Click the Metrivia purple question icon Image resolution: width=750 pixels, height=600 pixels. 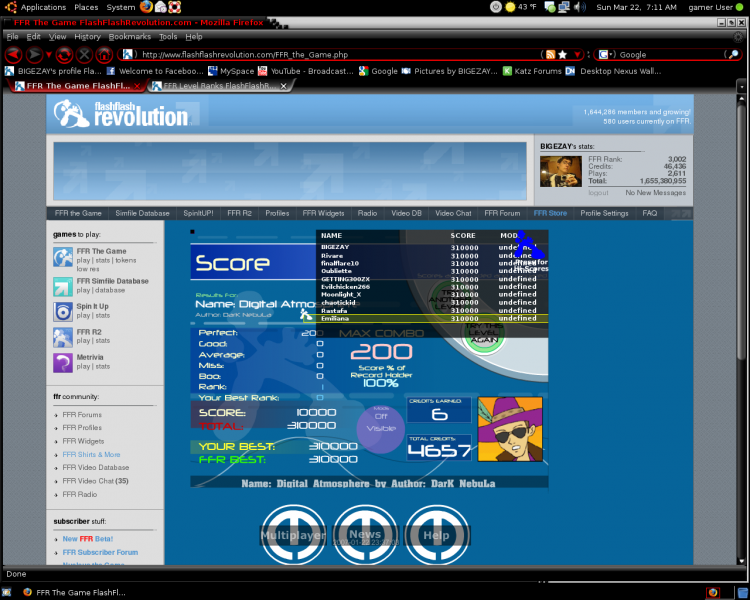(x=63, y=363)
